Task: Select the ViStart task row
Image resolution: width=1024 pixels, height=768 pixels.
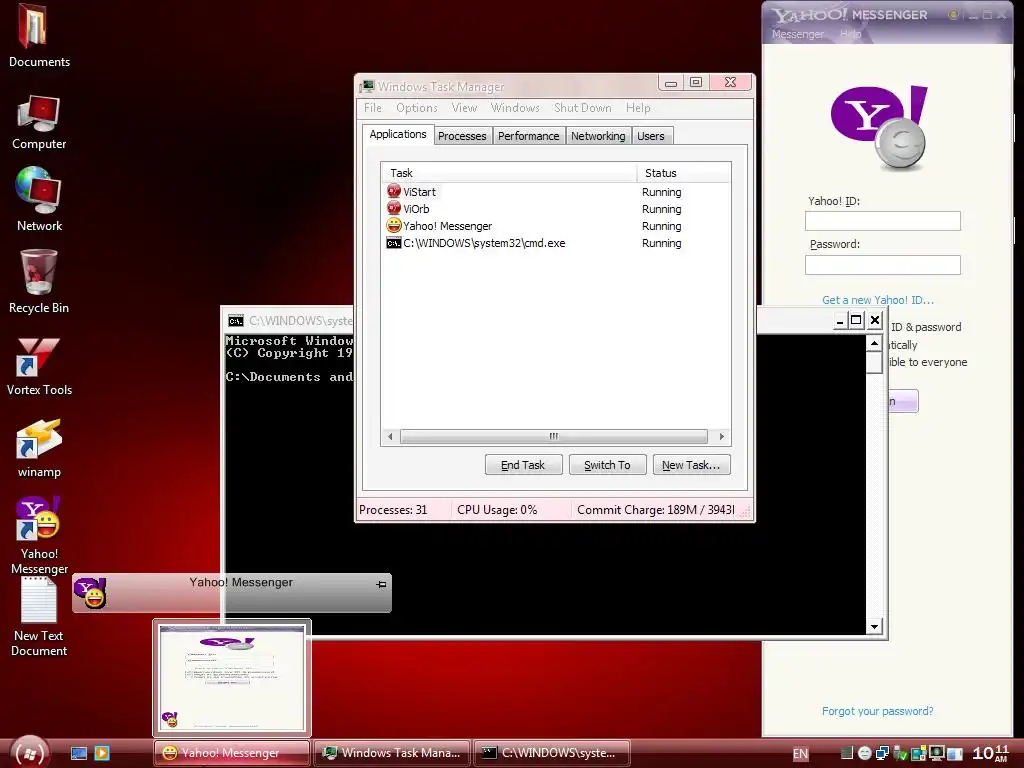Action: [x=555, y=192]
